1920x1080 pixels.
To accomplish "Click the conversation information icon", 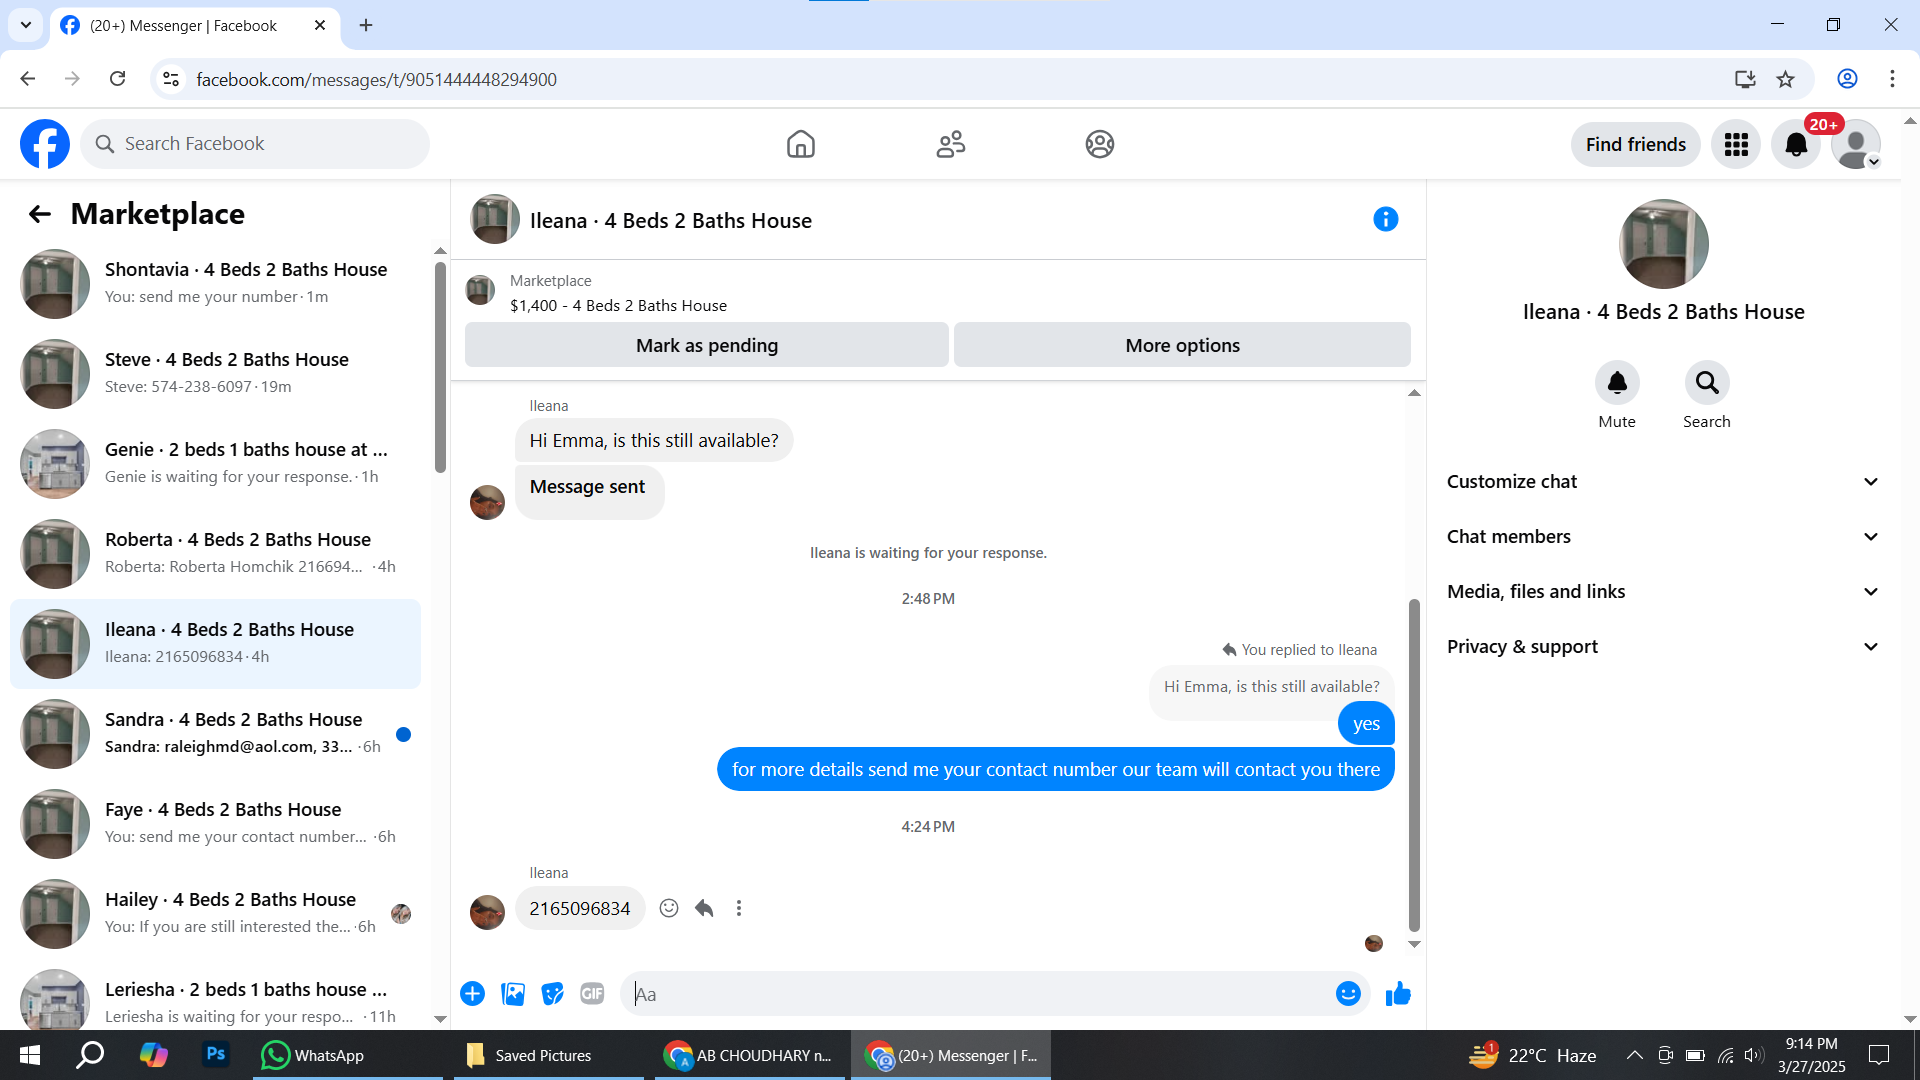I will click(1385, 219).
